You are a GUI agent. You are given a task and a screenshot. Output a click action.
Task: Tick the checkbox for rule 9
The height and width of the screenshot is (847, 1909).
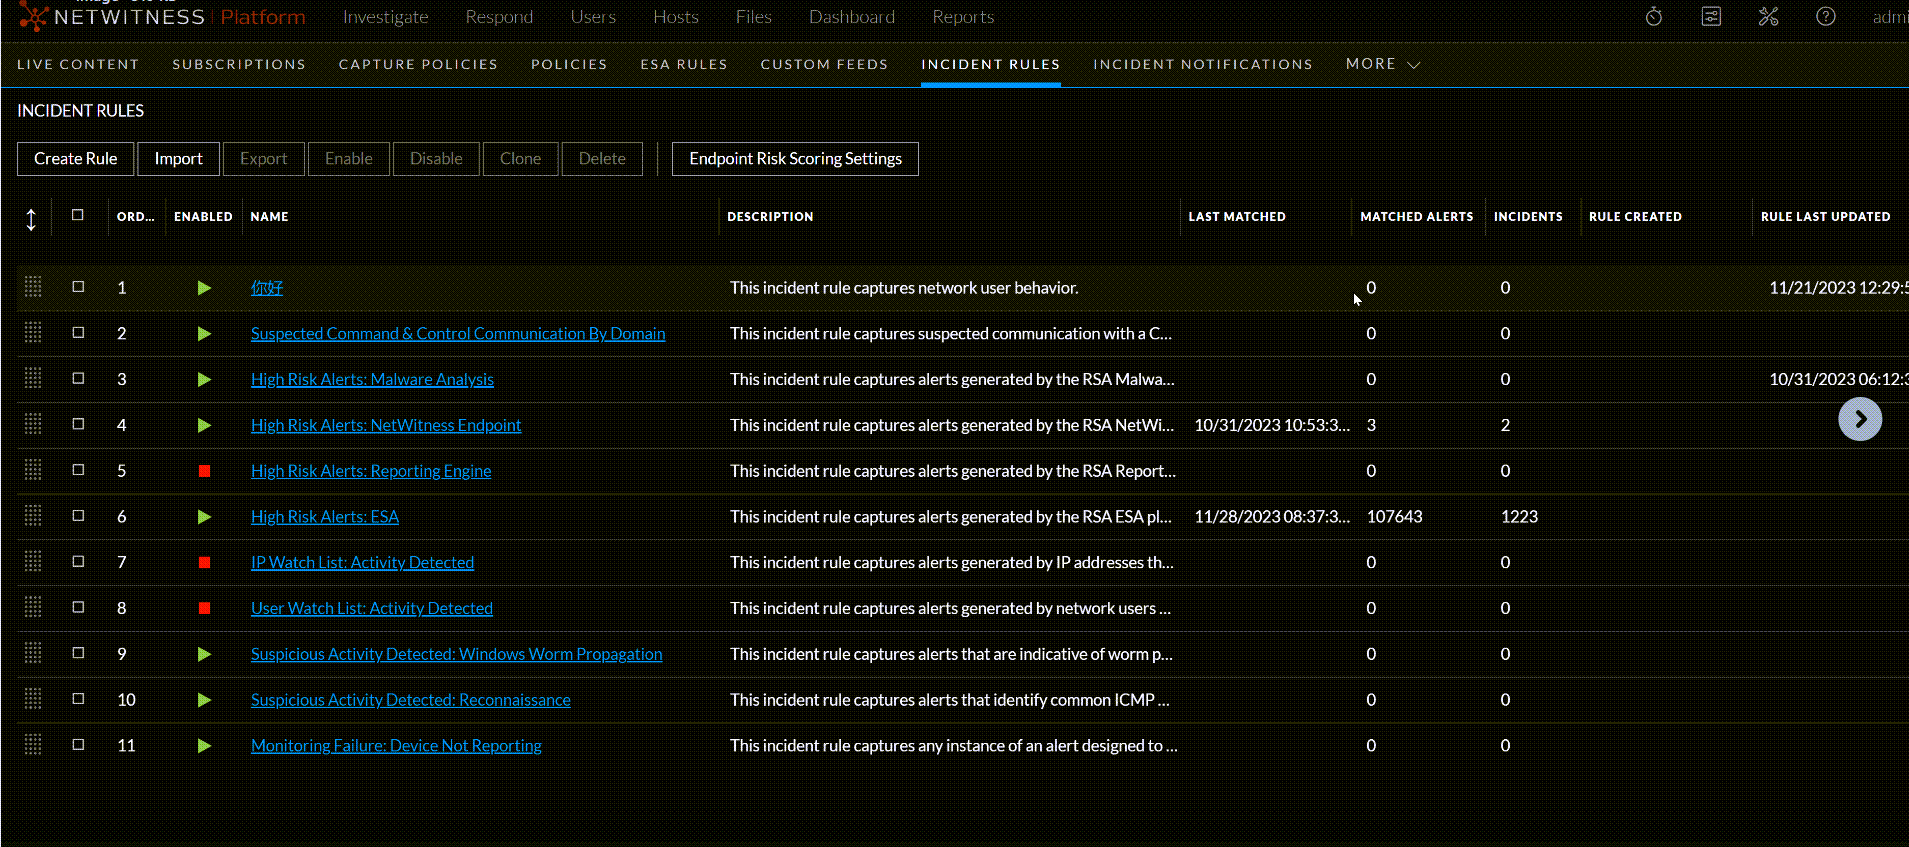click(x=78, y=653)
